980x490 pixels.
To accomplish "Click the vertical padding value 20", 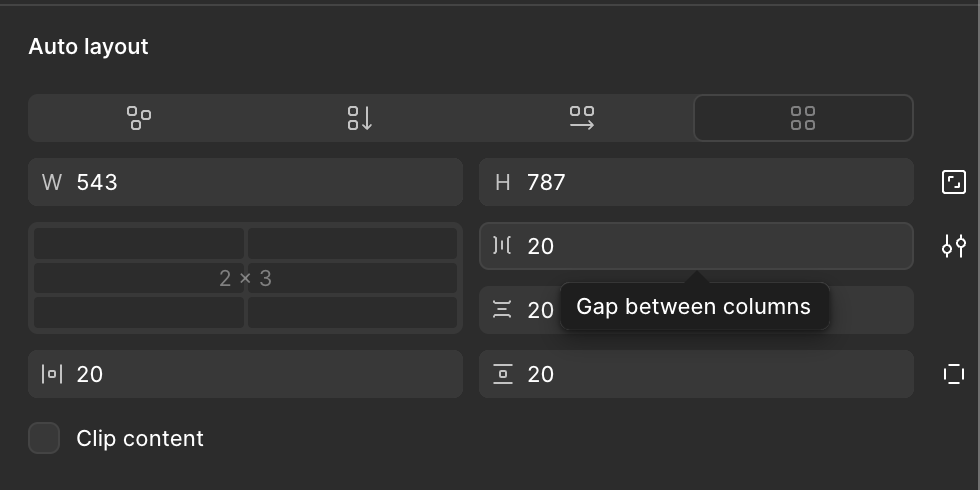I will tap(541, 374).
